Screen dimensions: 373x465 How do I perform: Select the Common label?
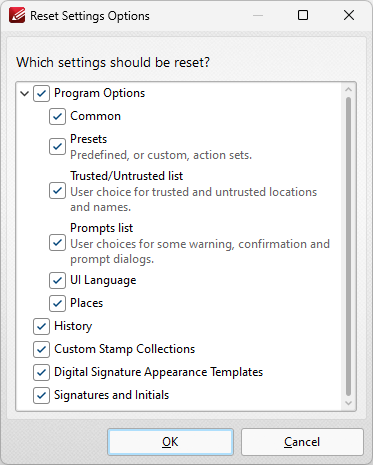[95, 116]
